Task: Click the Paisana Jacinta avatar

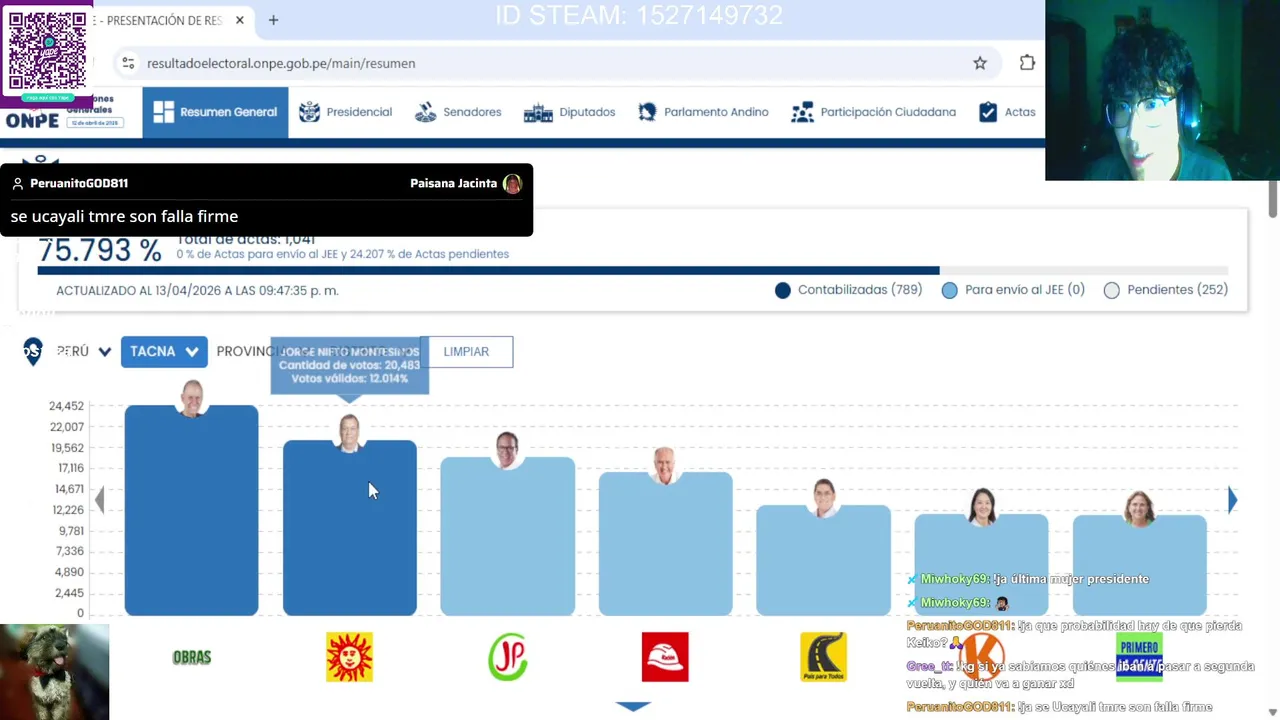Action: [512, 184]
